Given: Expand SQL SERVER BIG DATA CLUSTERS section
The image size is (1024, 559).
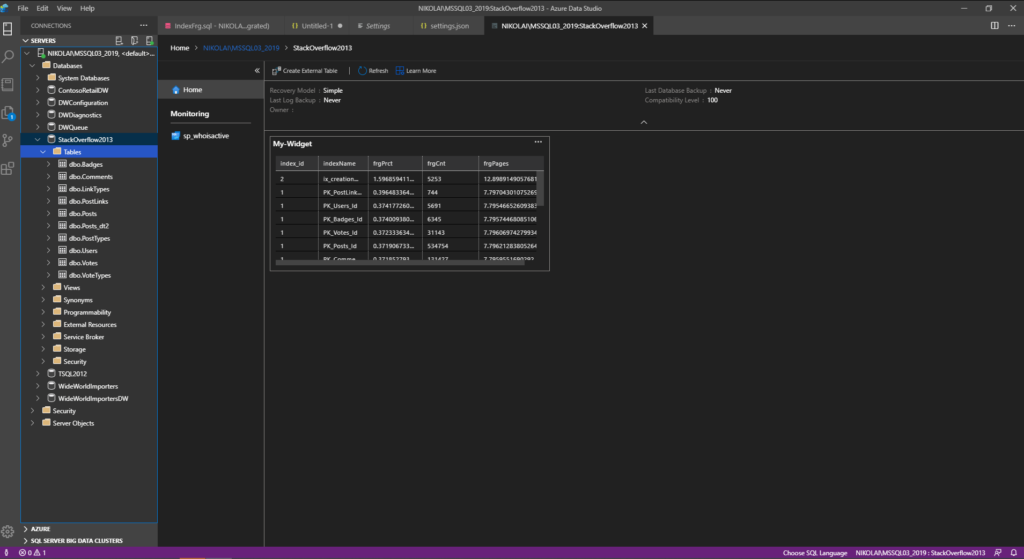Looking at the screenshot, I should tap(25, 541).
